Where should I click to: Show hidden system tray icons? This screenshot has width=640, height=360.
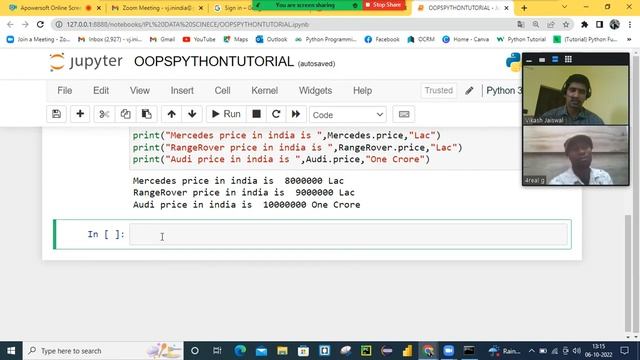click(x=531, y=351)
